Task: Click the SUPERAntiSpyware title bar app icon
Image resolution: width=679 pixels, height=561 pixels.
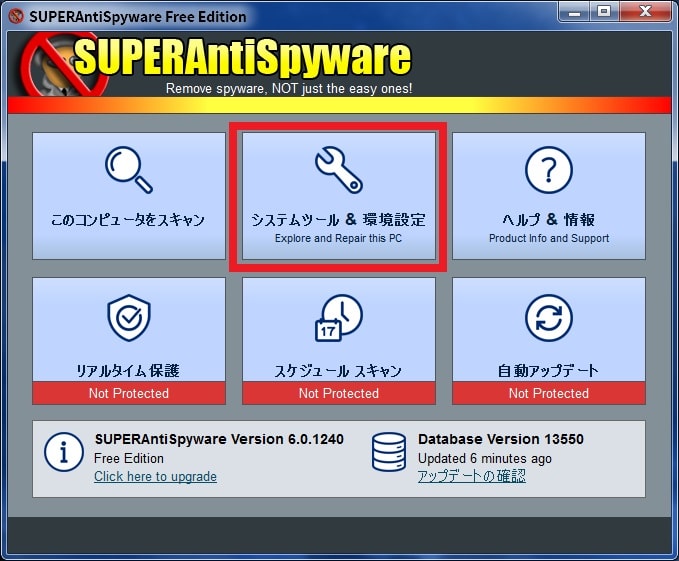Action: coord(16,16)
